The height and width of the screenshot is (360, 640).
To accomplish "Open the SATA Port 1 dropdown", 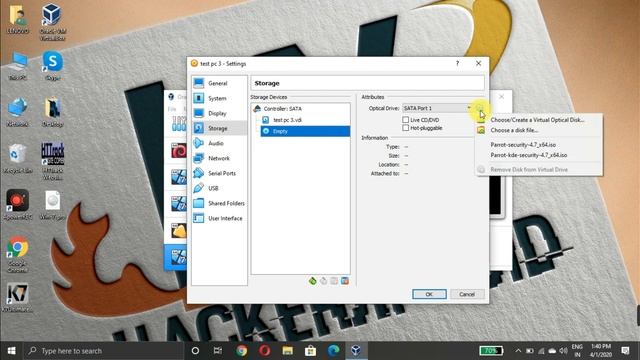I will 437,108.
